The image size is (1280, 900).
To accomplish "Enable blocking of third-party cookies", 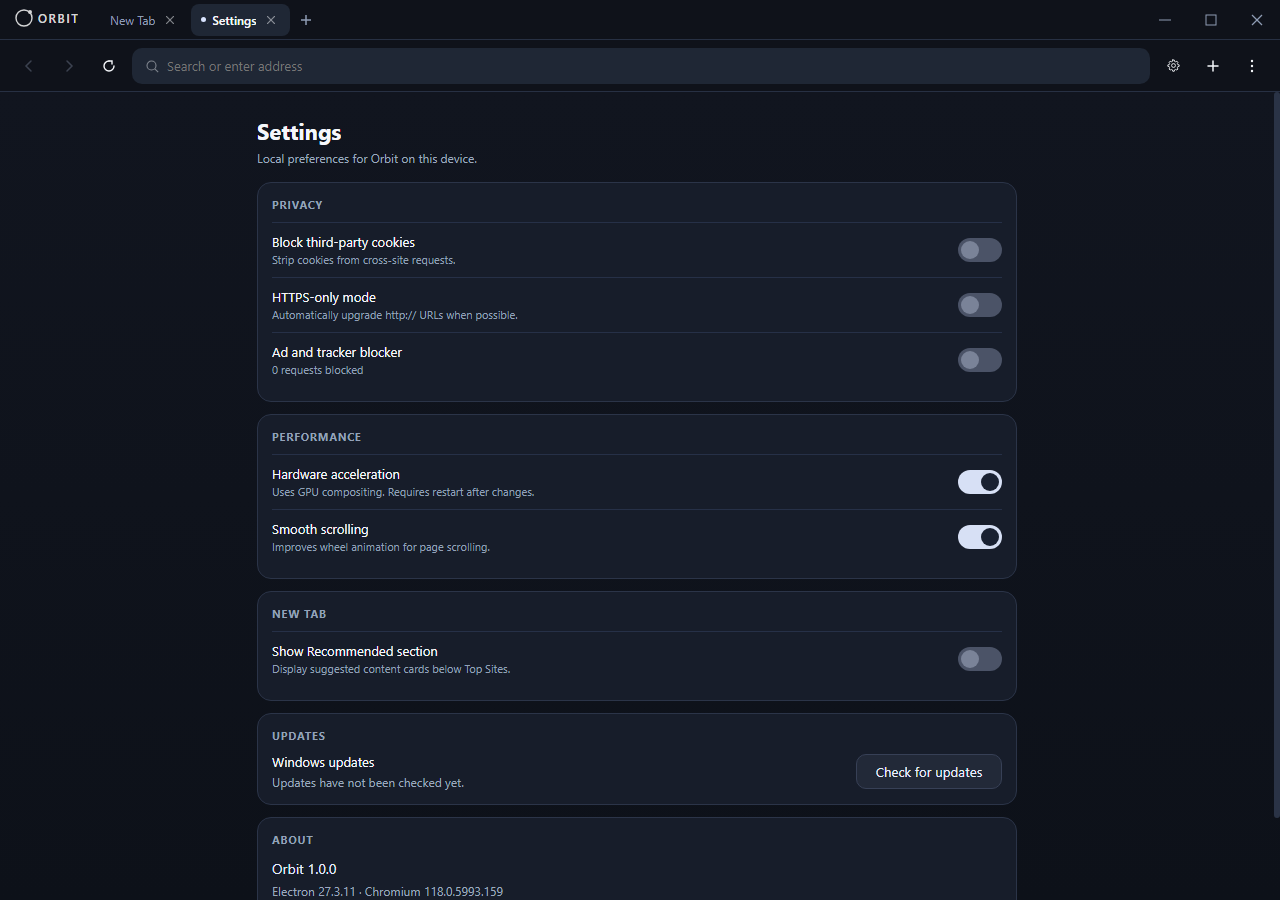I will (x=979, y=250).
